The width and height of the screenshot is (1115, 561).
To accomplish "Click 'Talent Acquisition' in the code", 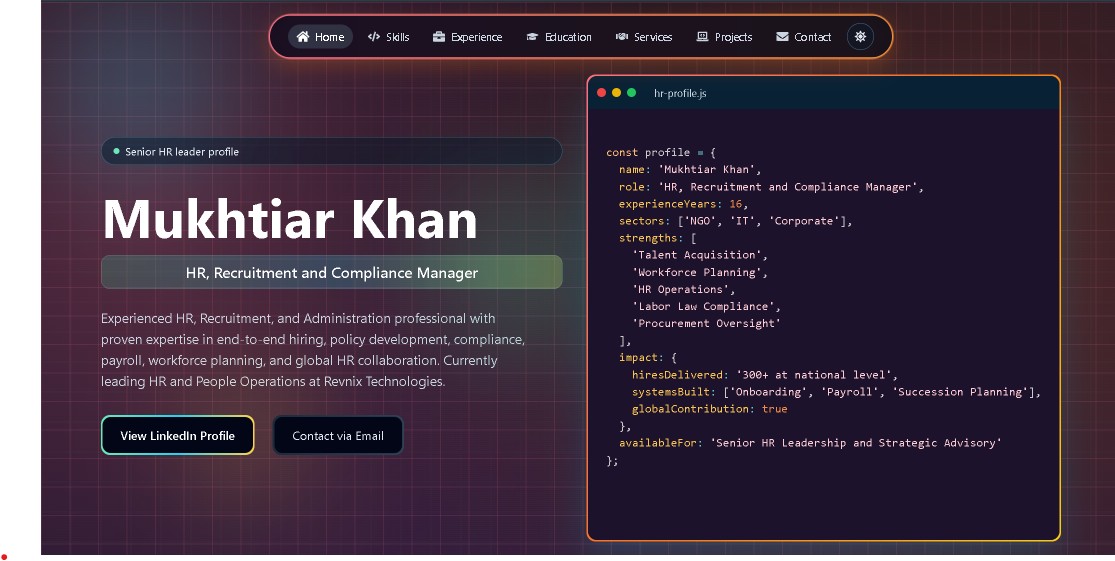I will [x=700, y=255].
